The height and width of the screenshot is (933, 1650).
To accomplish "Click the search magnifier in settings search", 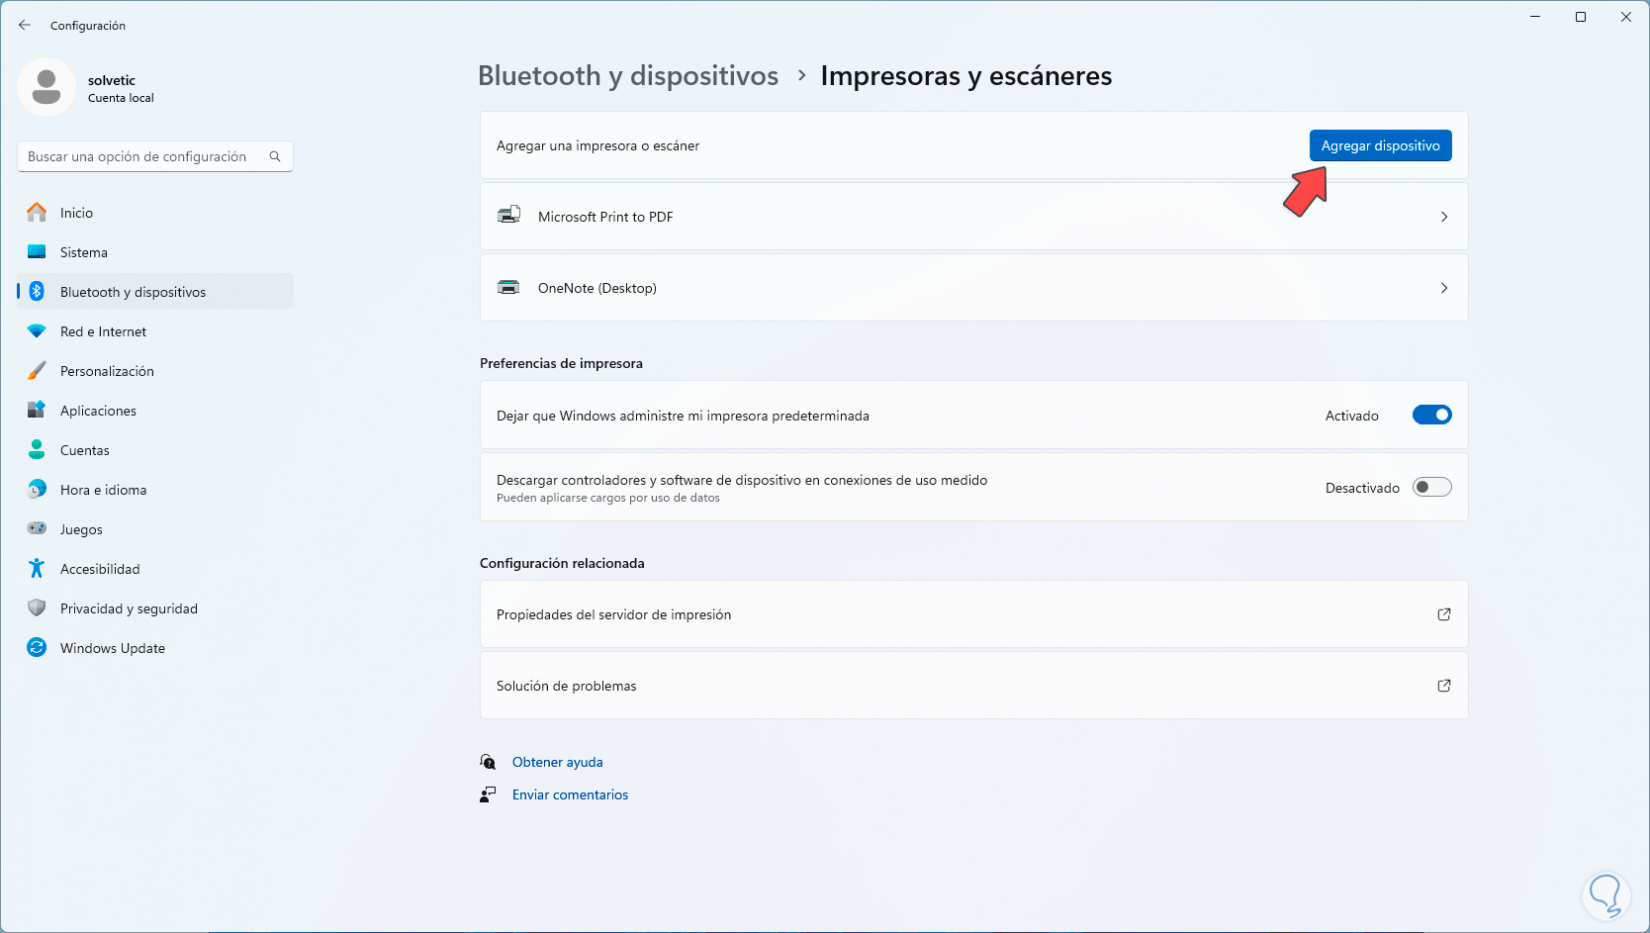I will click(x=274, y=156).
